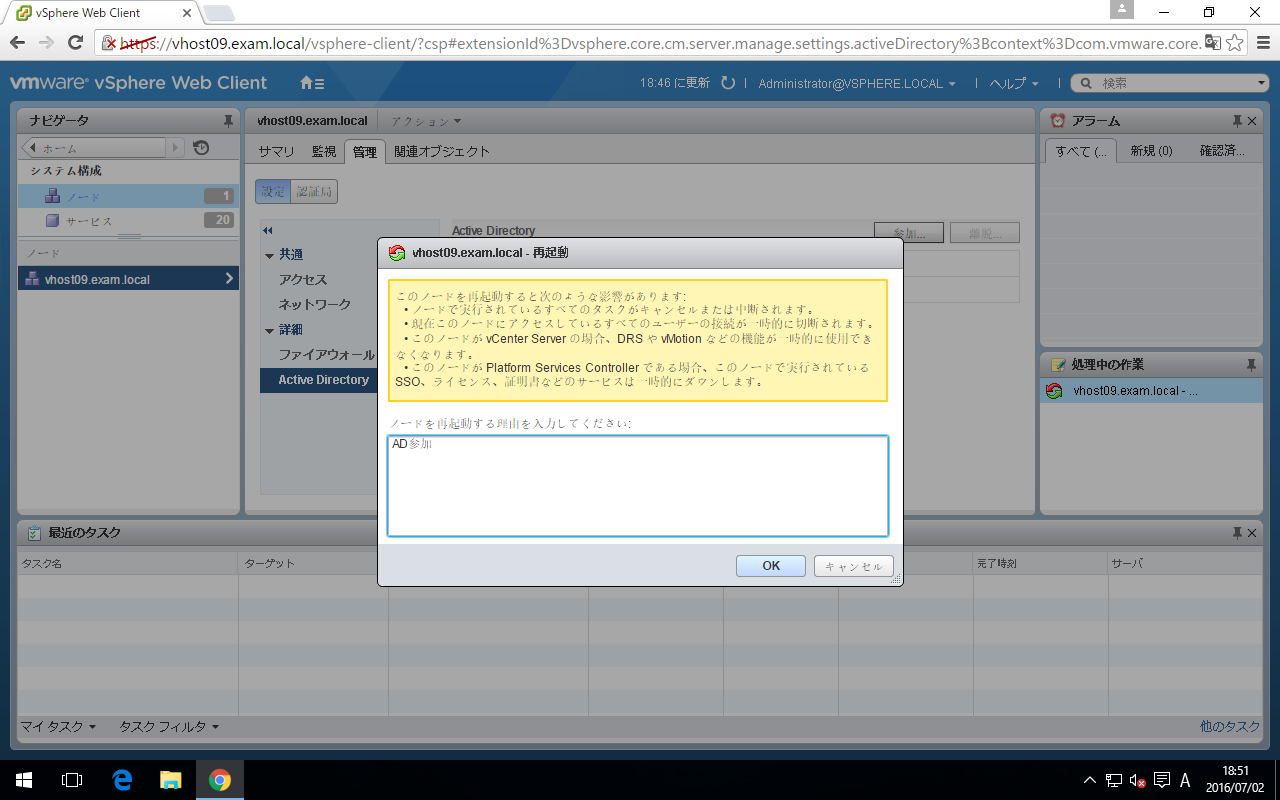Screen dimensions: 1280x800
Task: Select the サービス item in navigator
Action: 128,220
